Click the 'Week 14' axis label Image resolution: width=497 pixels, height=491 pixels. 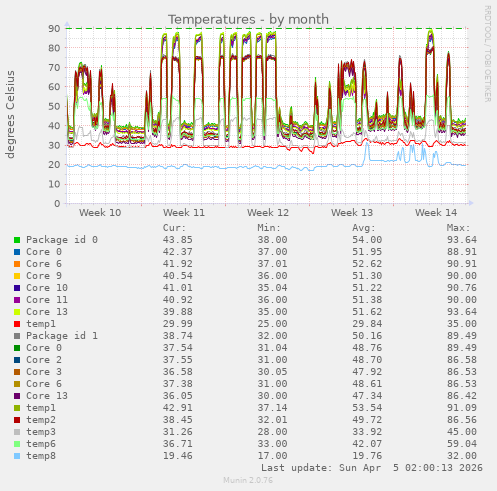pos(436,213)
